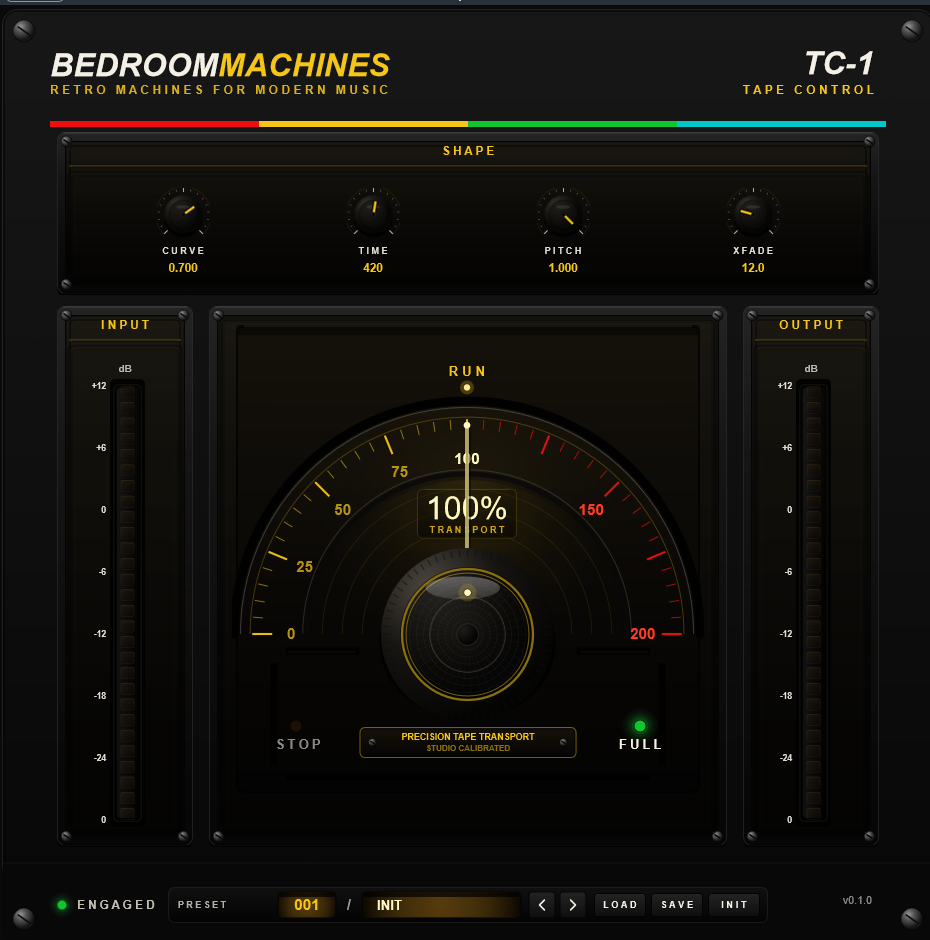Click the PRESET label
Viewport: 930px width, 940px height.
pyautogui.click(x=202, y=905)
